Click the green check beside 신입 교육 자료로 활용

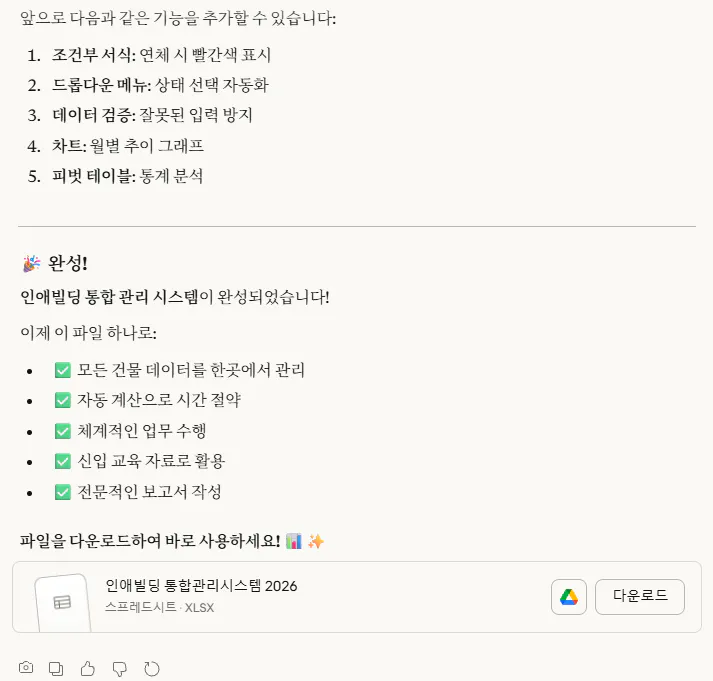coord(63,461)
